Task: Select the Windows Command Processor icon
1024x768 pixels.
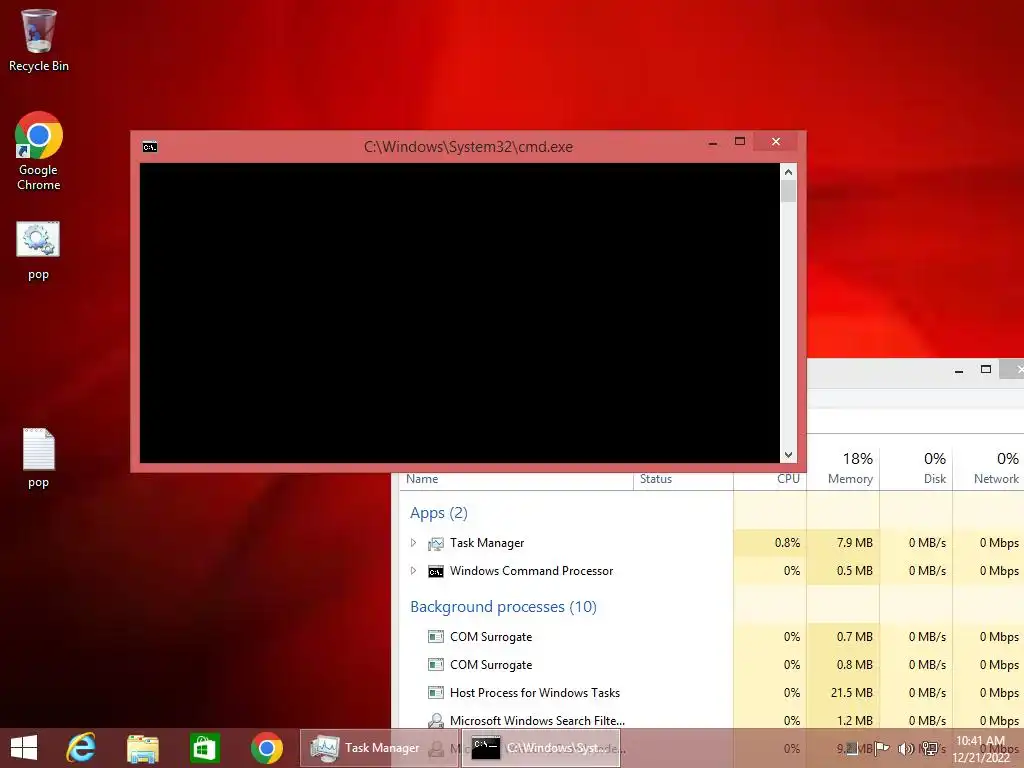Action: tap(436, 571)
